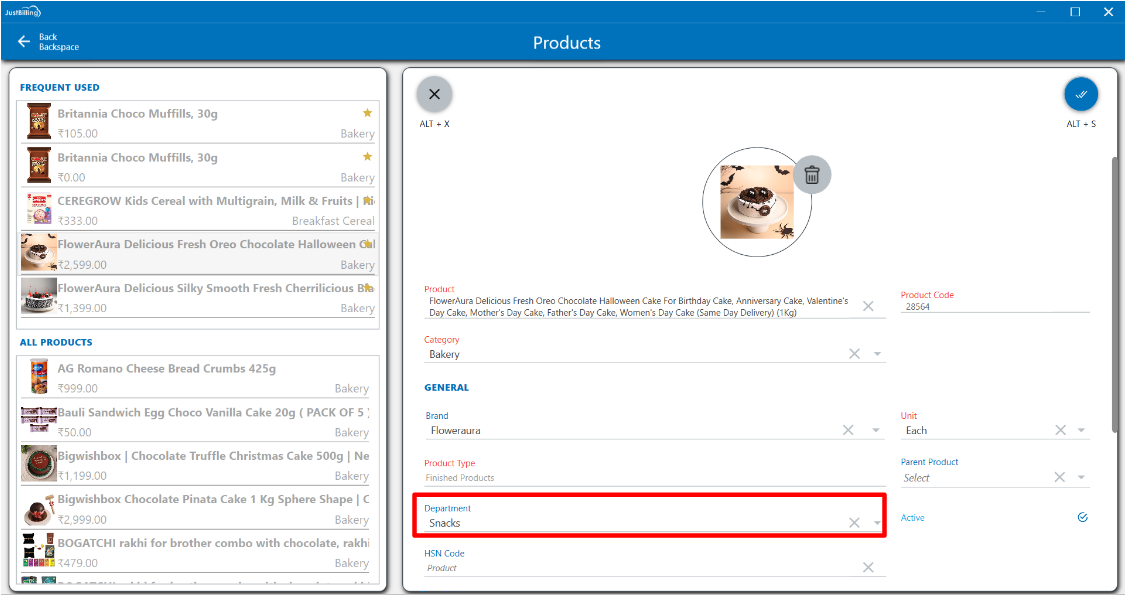The width and height of the screenshot is (1125, 596).
Task: Clear the Brand field value
Action: click(848, 430)
